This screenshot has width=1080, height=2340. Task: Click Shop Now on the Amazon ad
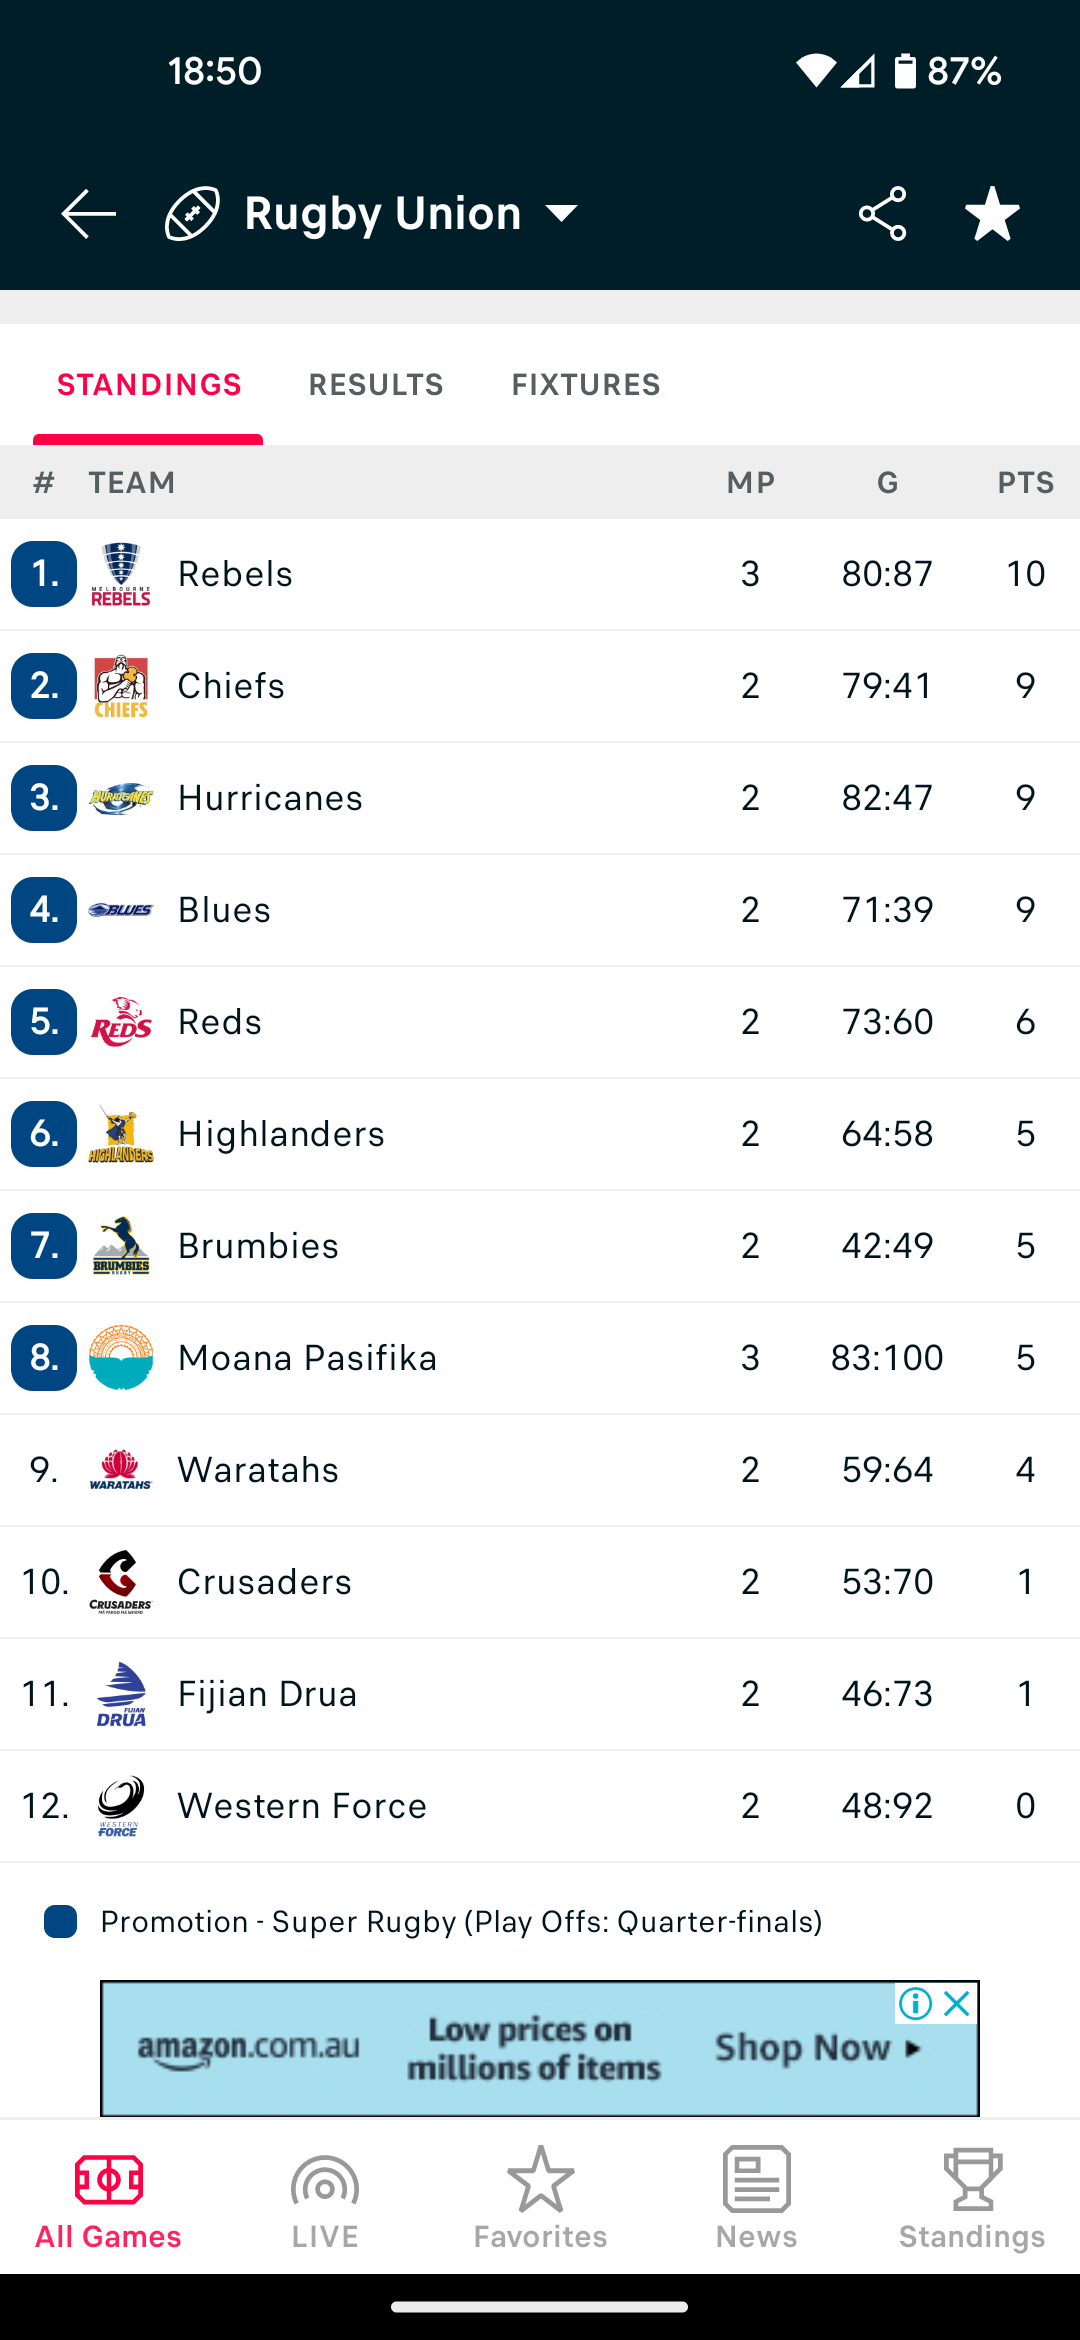(817, 2048)
